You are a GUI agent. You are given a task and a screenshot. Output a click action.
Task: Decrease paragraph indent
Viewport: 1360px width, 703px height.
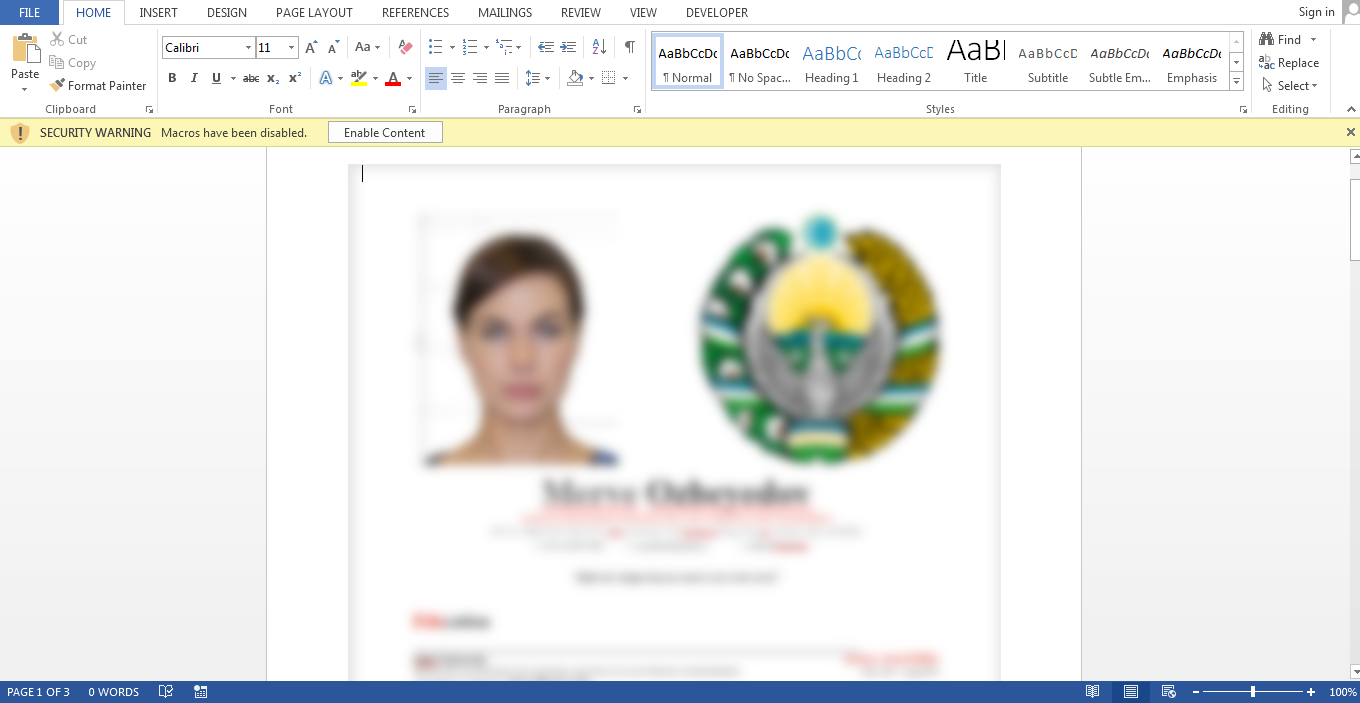coord(546,48)
